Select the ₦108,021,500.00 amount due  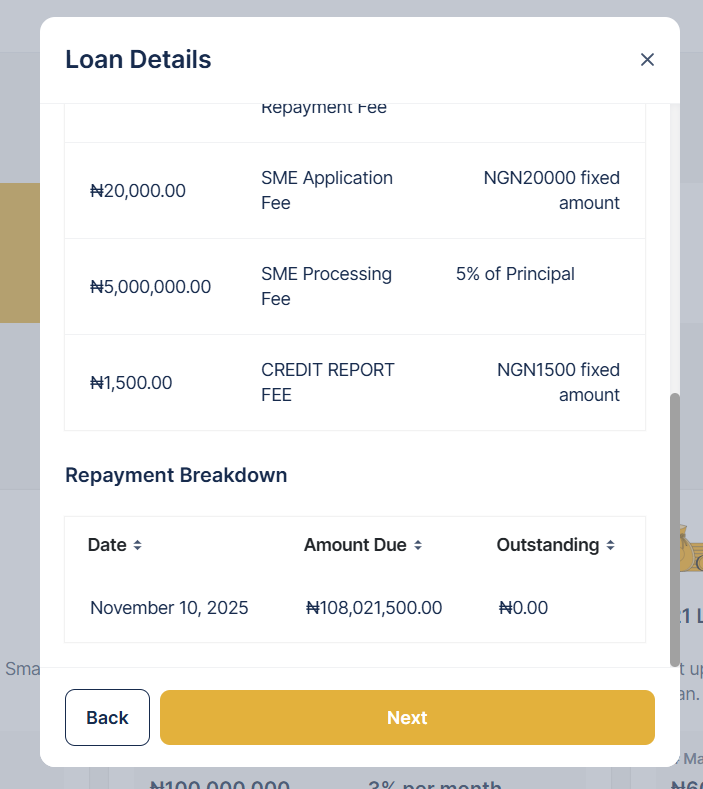pos(374,608)
